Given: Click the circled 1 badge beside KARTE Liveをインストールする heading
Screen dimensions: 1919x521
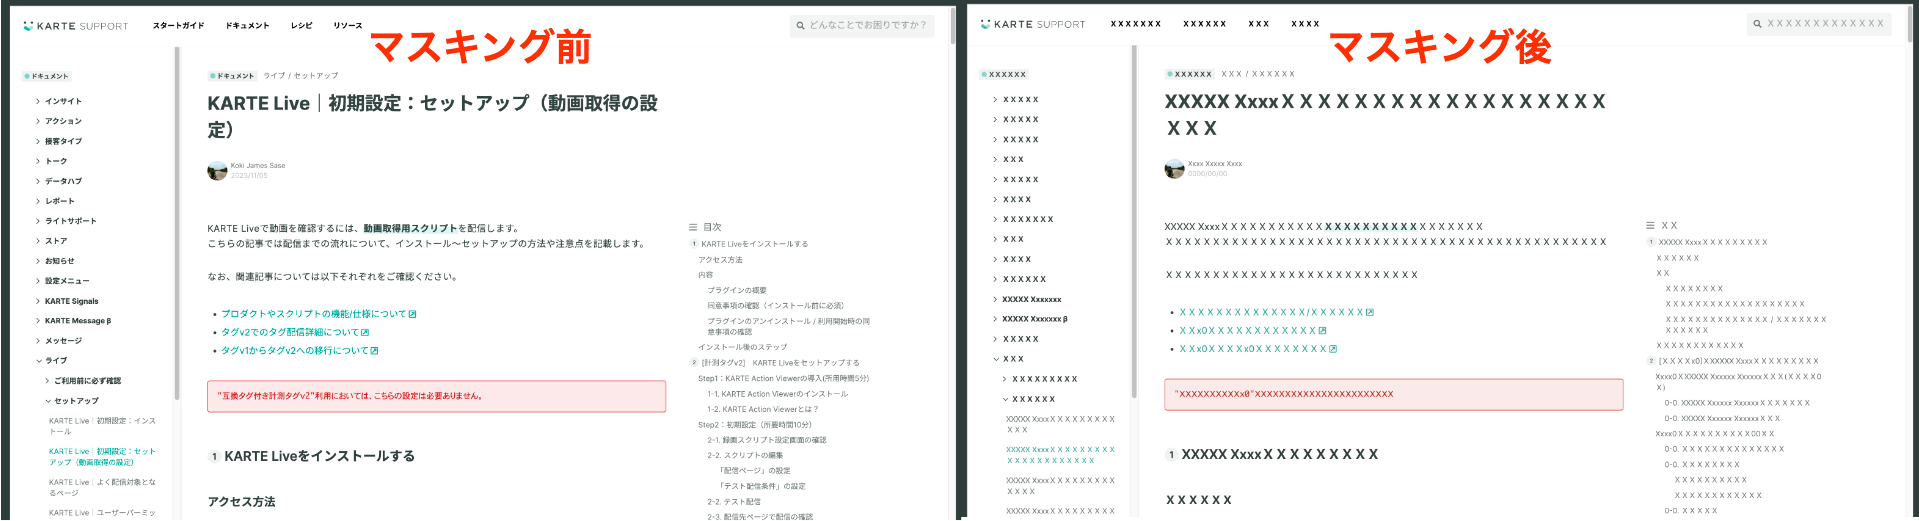Looking at the screenshot, I should click(x=214, y=456).
